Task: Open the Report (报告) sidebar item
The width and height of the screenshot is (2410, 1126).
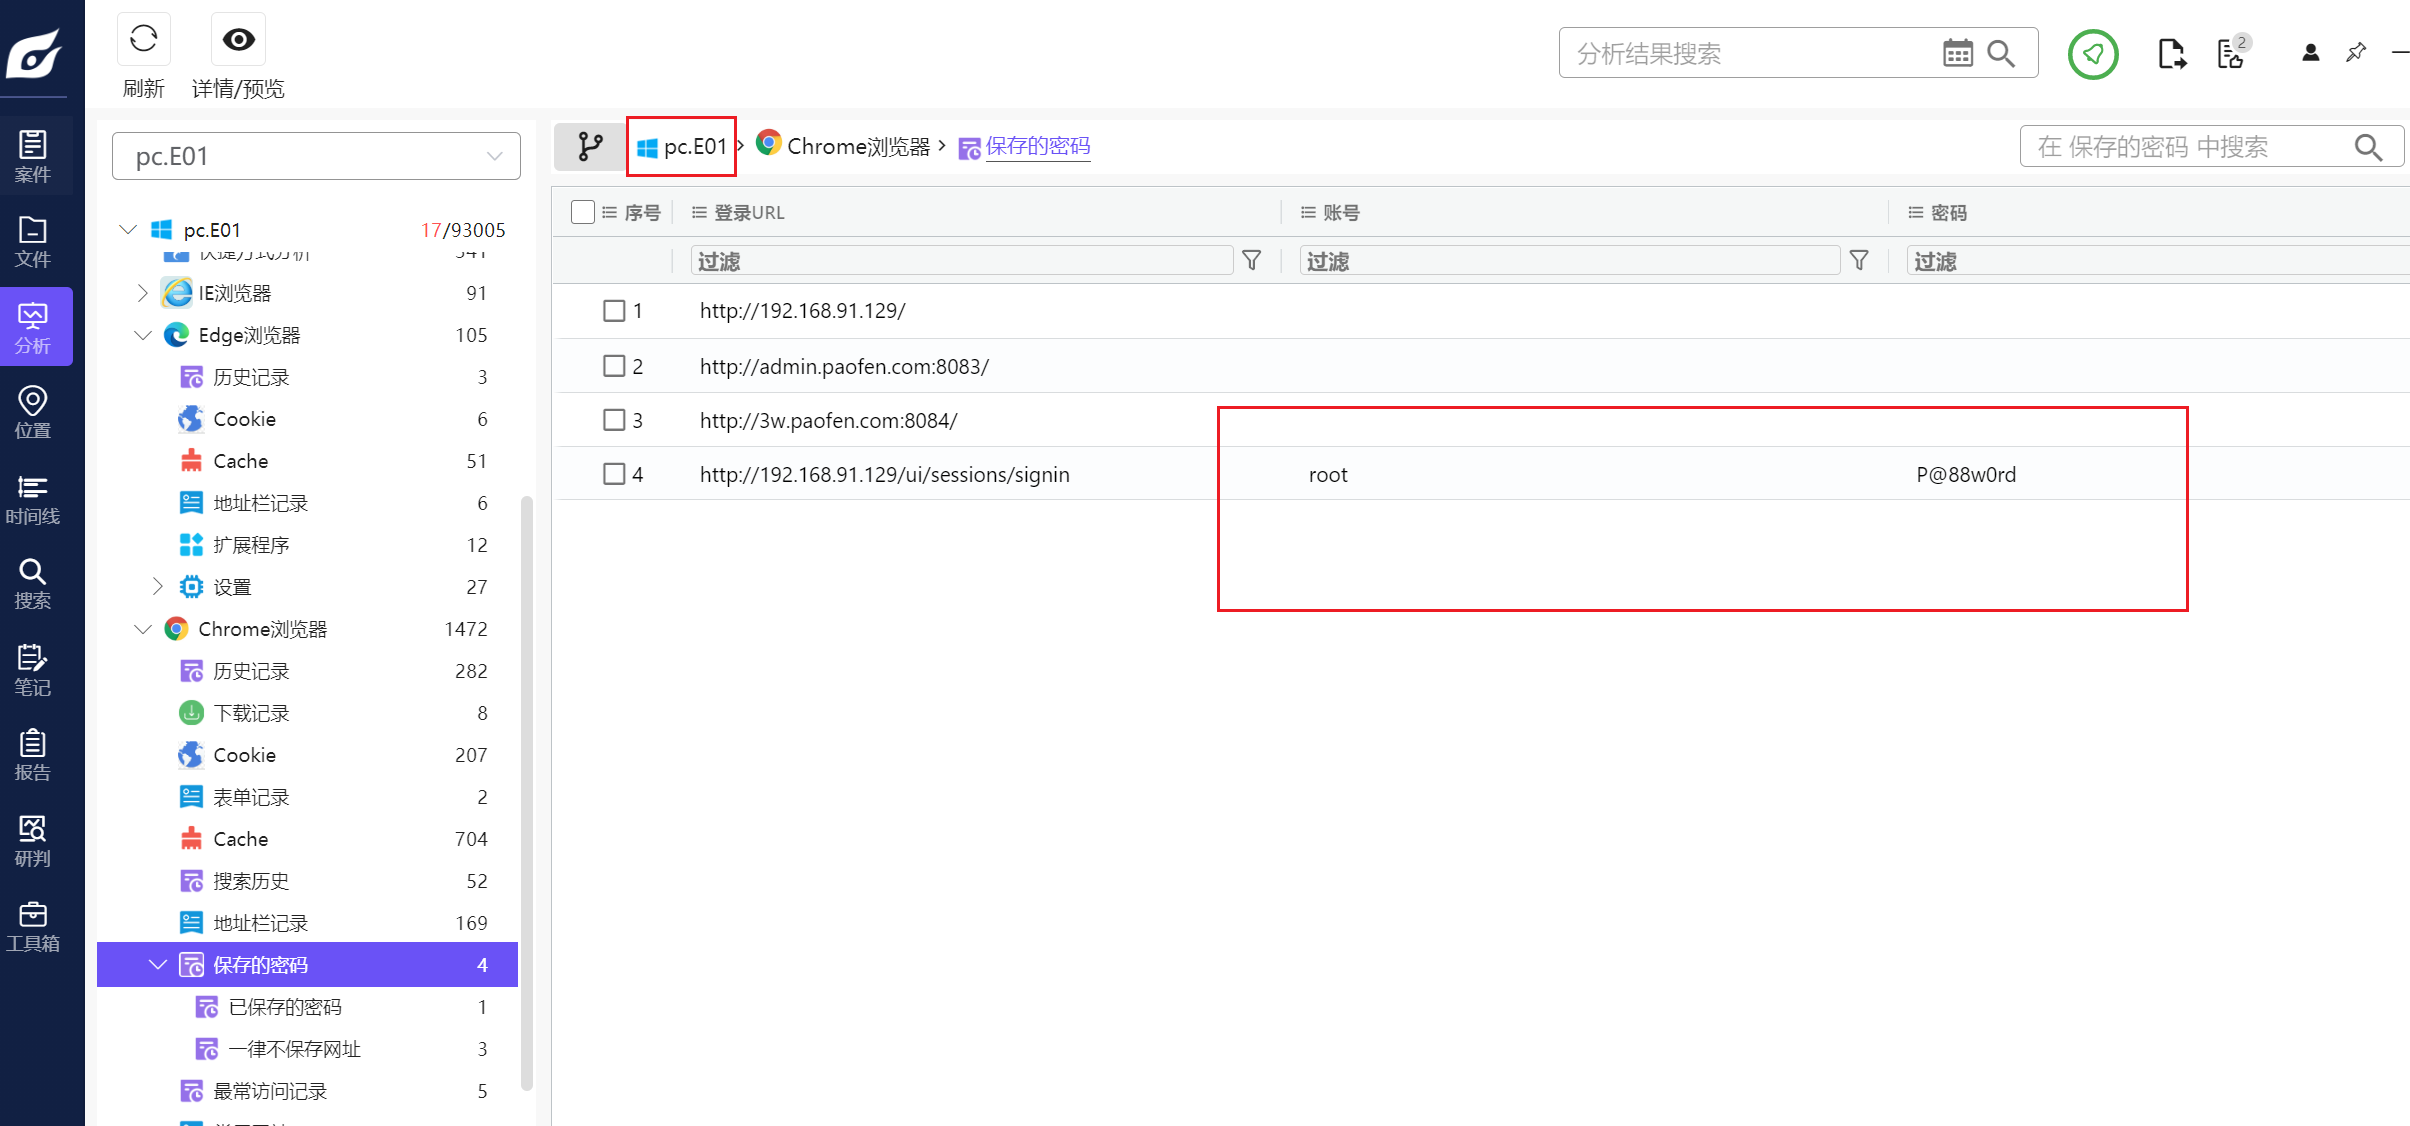Action: 32,755
